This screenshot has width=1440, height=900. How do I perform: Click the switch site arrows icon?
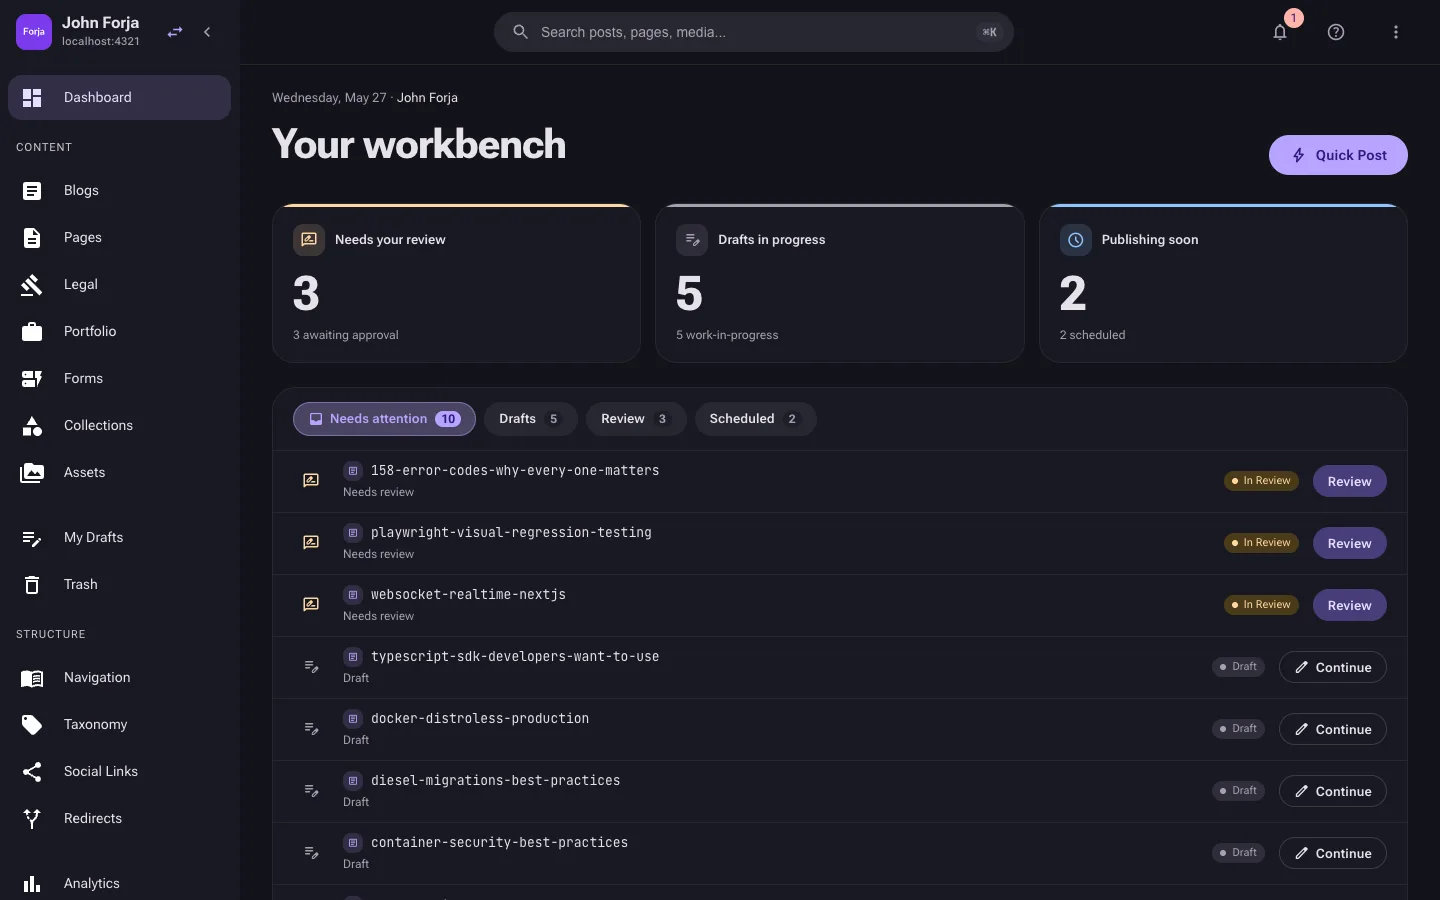(175, 32)
